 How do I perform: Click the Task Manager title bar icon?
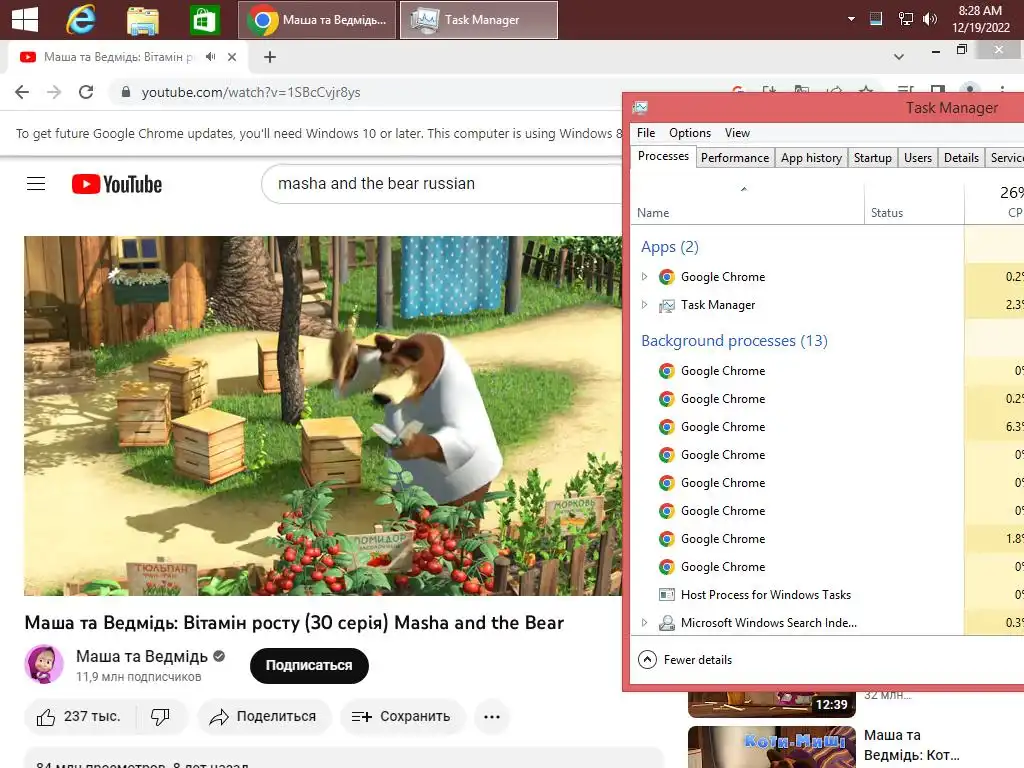coord(640,108)
